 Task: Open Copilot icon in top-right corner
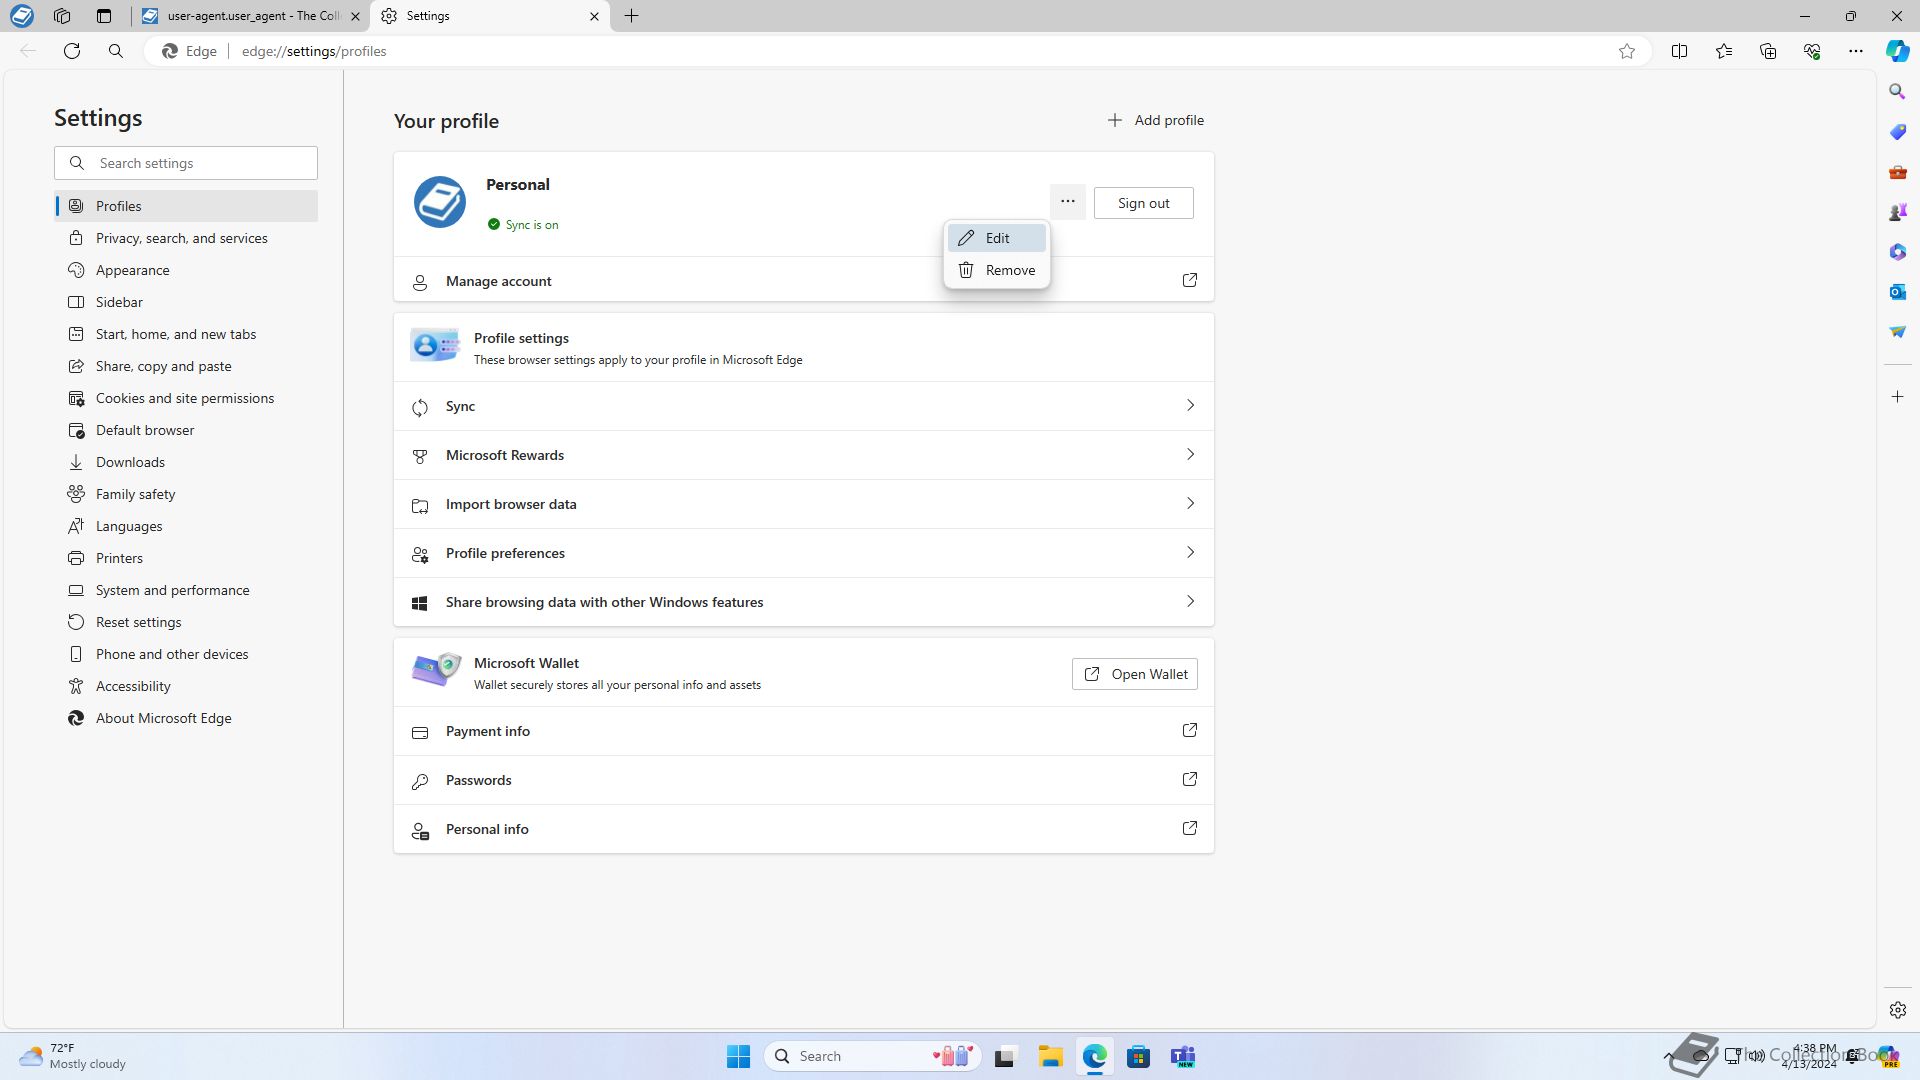(x=1897, y=51)
